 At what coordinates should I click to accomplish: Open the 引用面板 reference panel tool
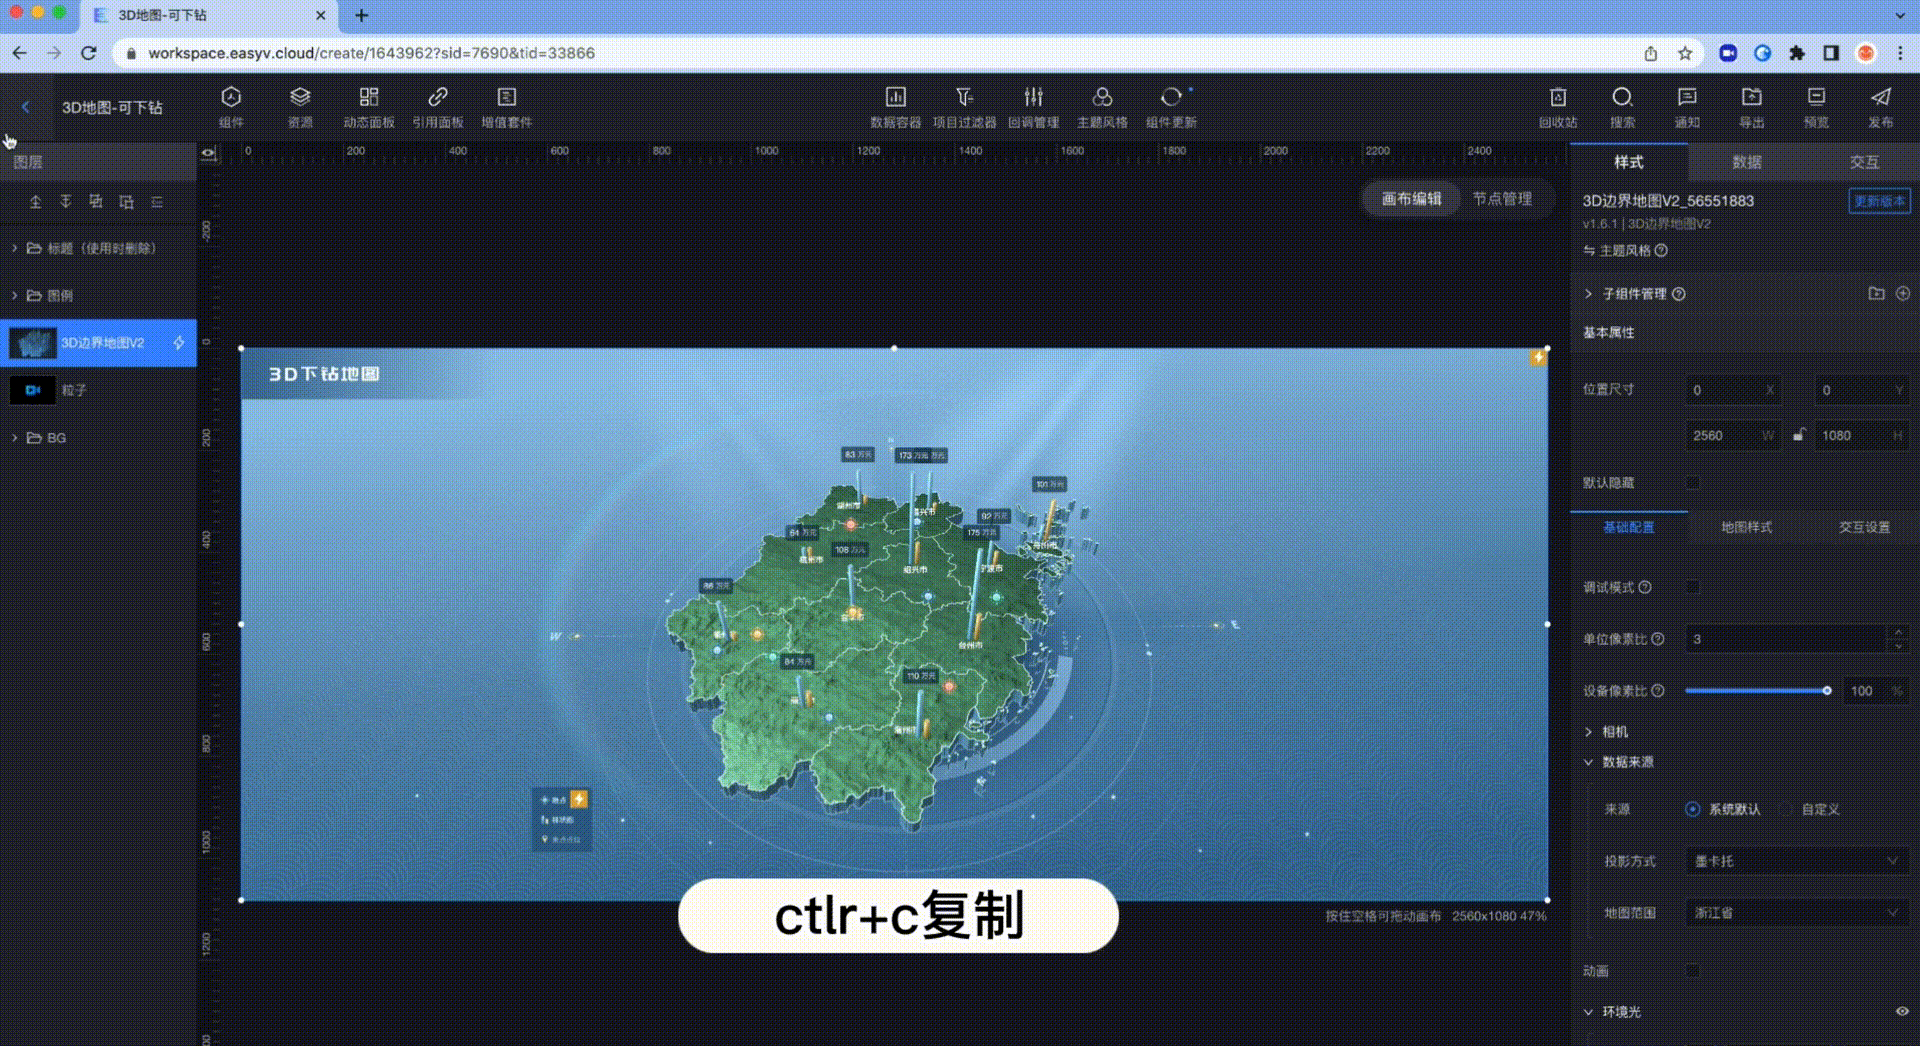click(x=438, y=106)
